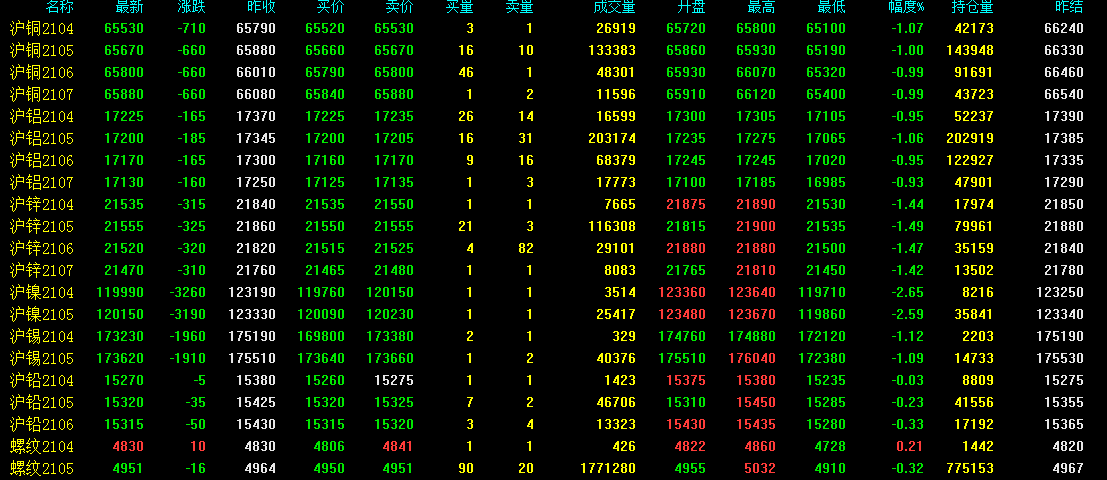Select contract 沪铅2105
Screen dimensions: 1107x480
pos(42,402)
